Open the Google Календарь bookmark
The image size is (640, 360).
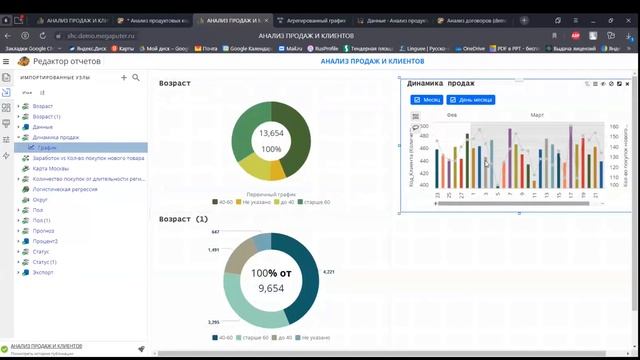(x=247, y=49)
